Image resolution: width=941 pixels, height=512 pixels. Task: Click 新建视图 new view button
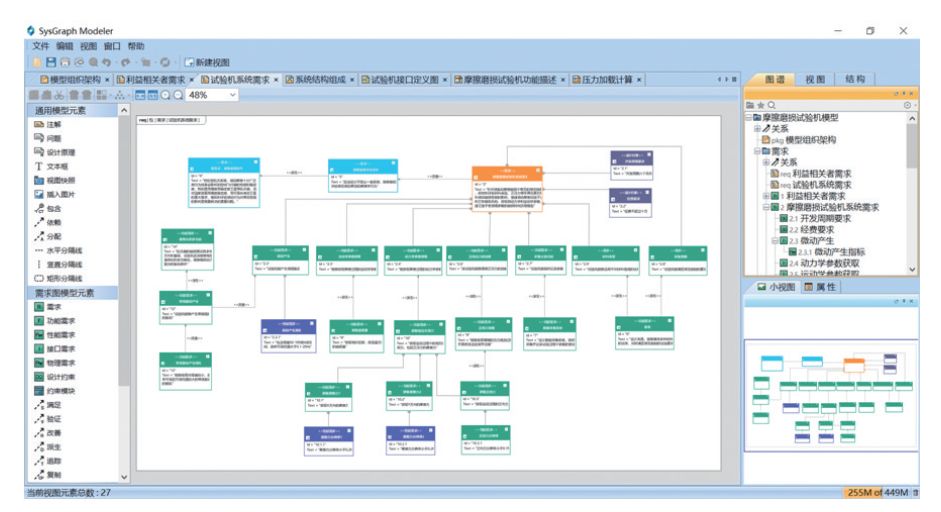pyautogui.click(x=207, y=62)
